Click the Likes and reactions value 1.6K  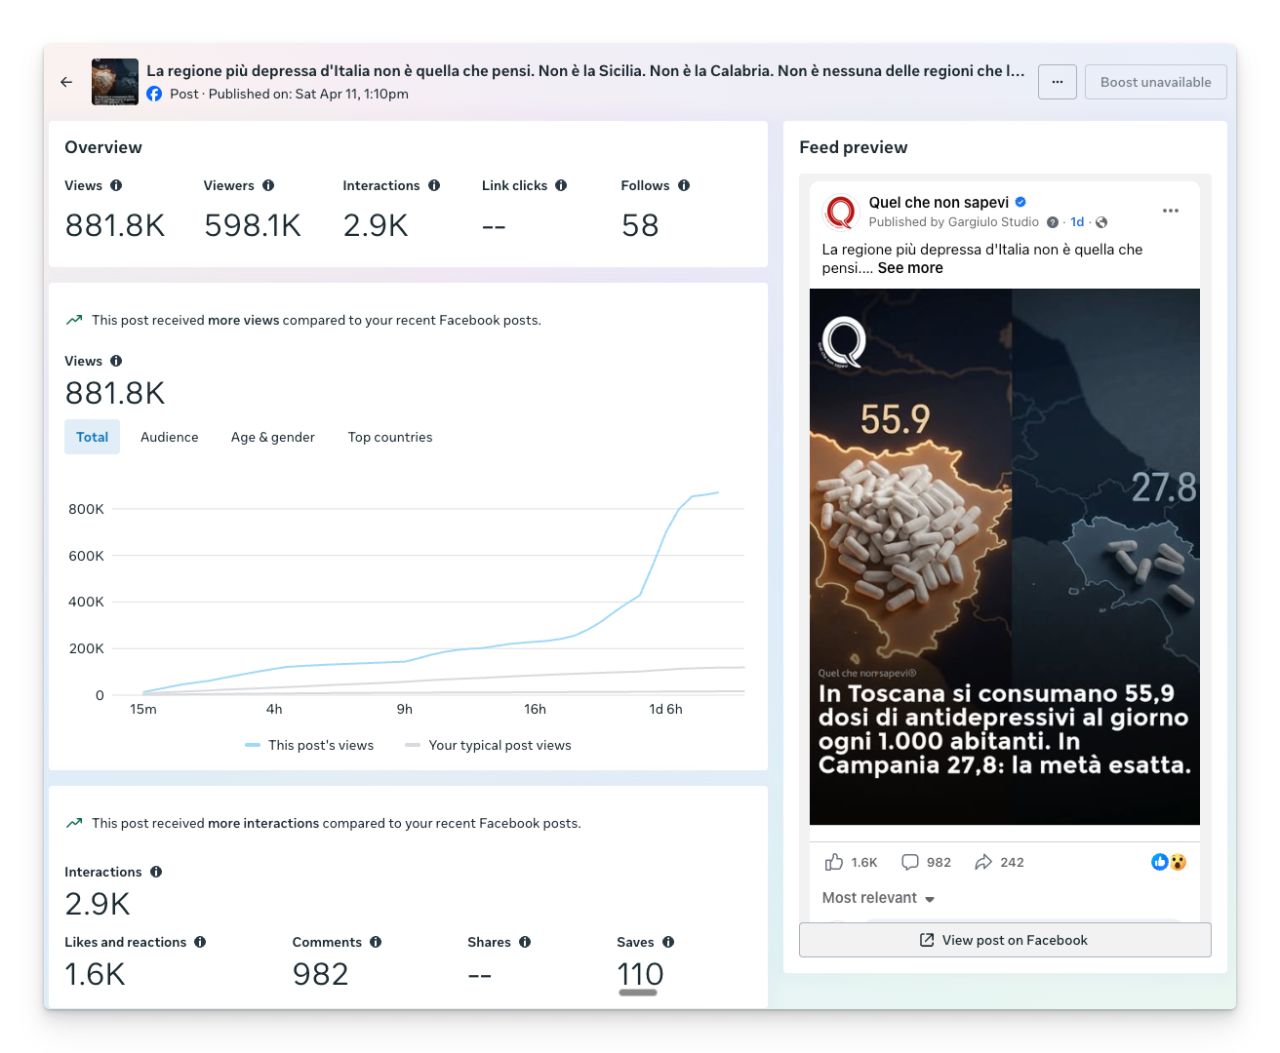(95, 974)
